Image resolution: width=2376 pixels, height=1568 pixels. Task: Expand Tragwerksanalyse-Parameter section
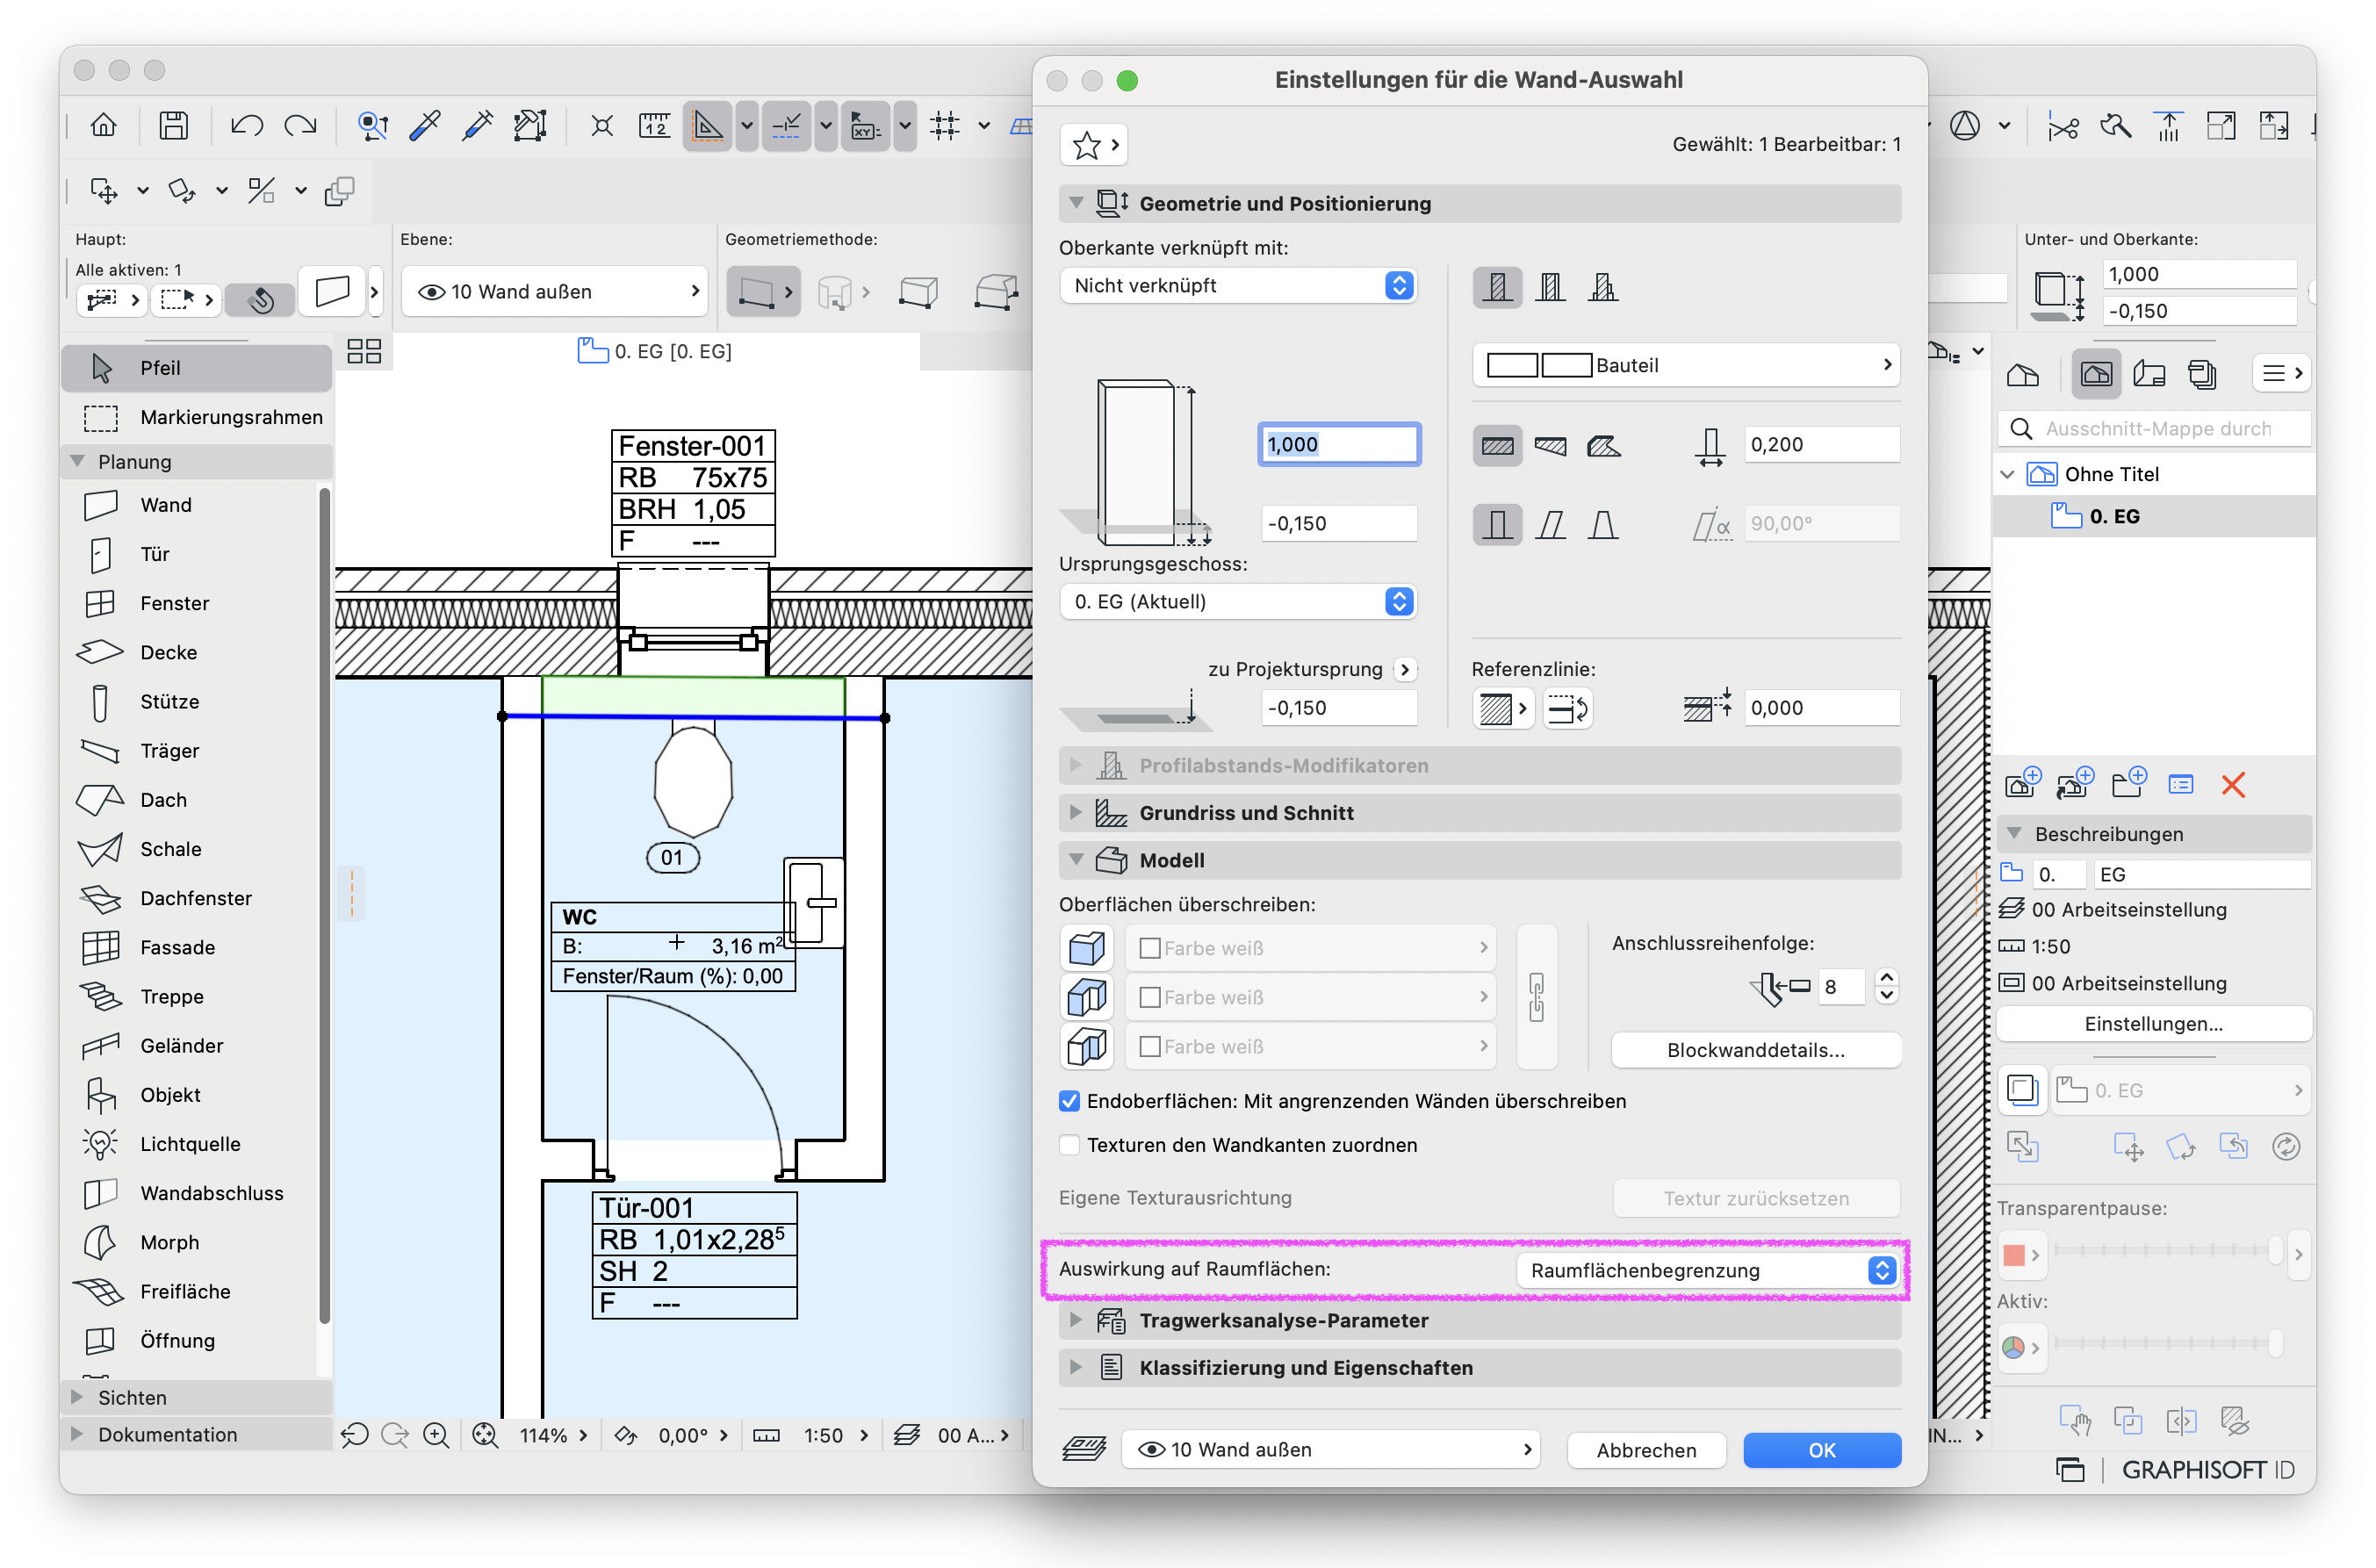coord(1076,1320)
